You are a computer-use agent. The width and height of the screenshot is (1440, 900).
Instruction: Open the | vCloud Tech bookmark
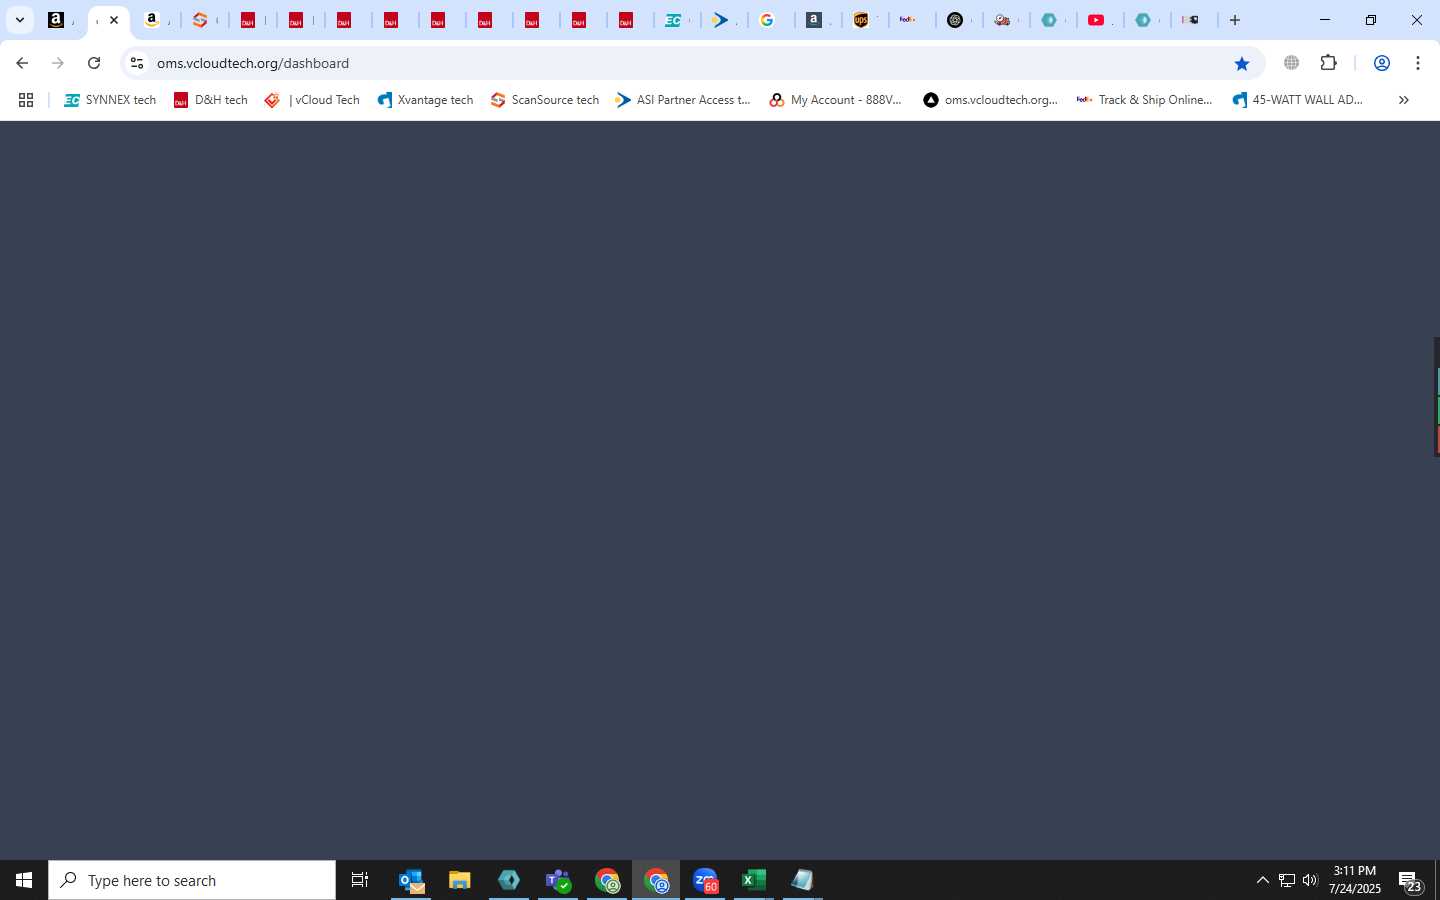312,100
